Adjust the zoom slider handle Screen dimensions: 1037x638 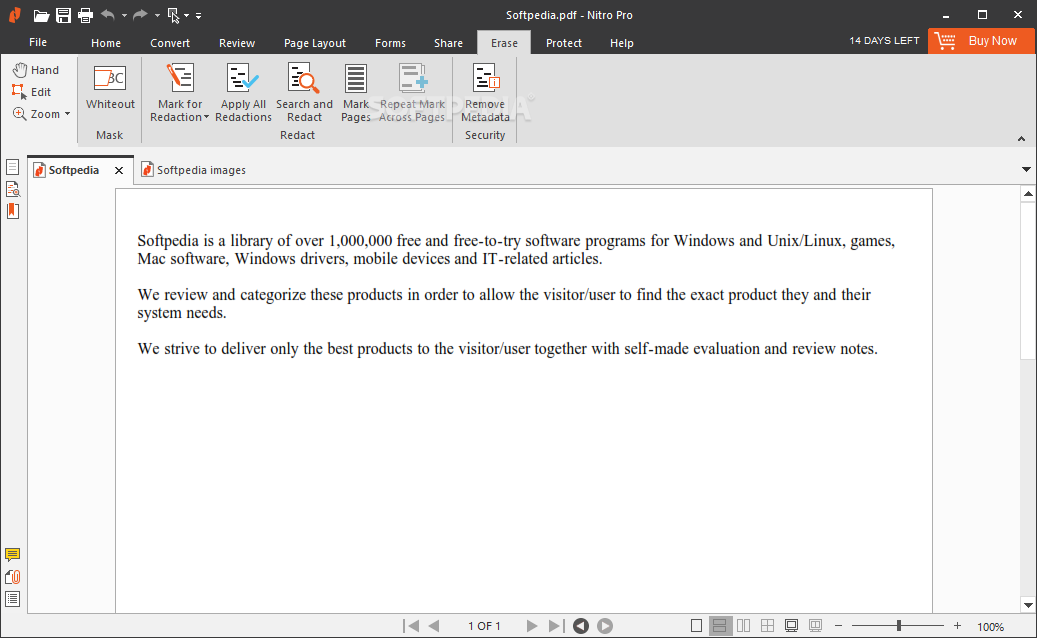pos(899,625)
